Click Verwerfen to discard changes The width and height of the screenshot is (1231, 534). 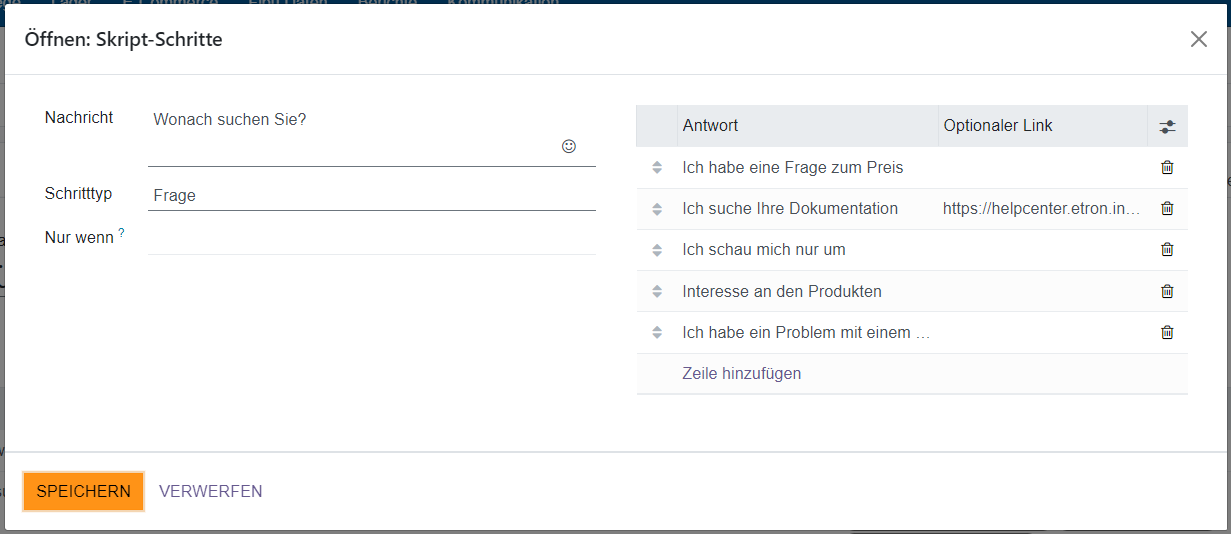[x=211, y=491]
